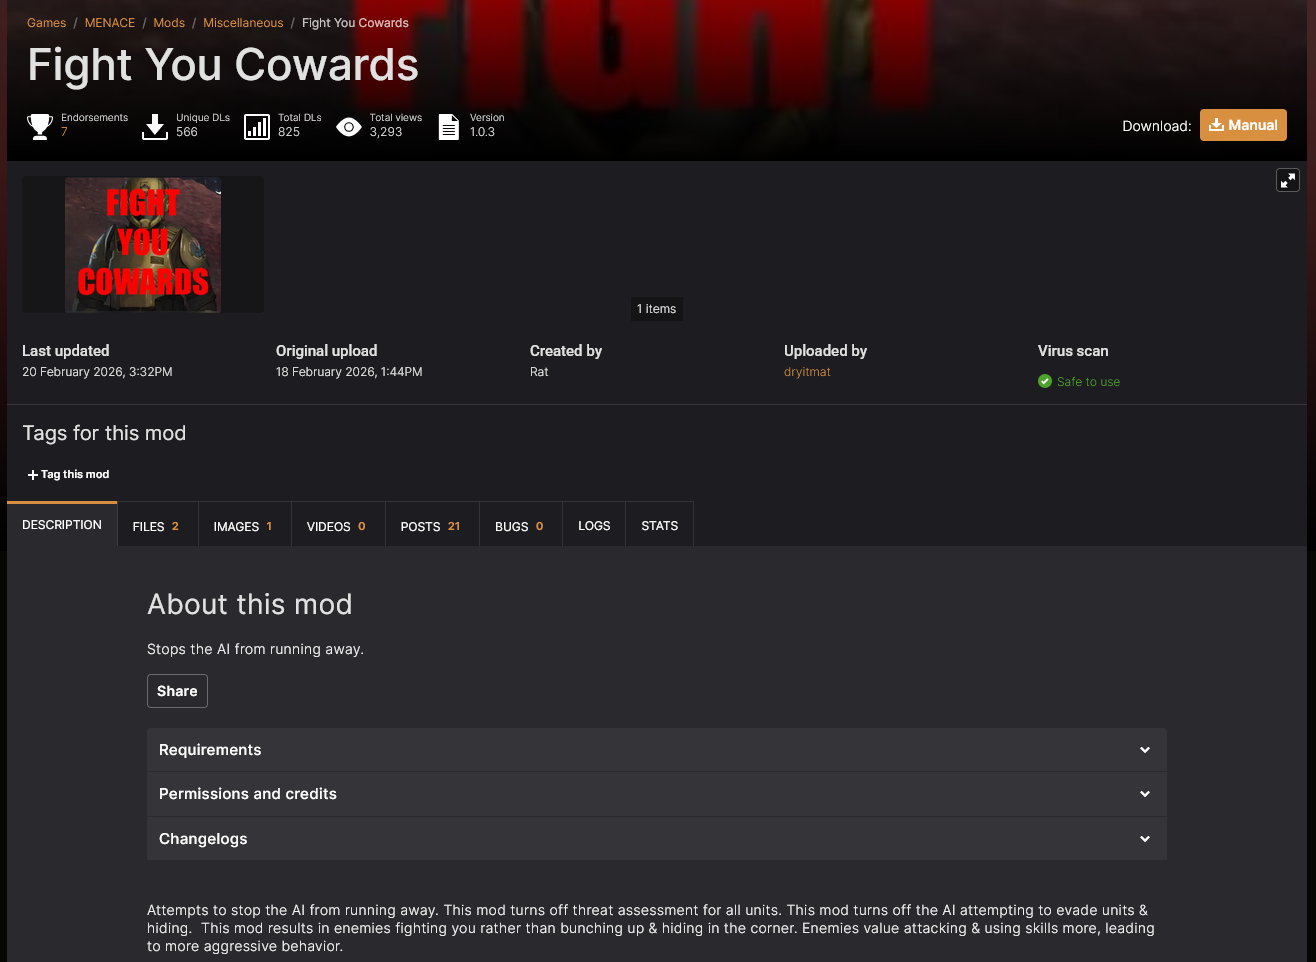The height and width of the screenshot is (962, 1316).
Task: Click the Version document icon
Action: [x=449, y=126]
